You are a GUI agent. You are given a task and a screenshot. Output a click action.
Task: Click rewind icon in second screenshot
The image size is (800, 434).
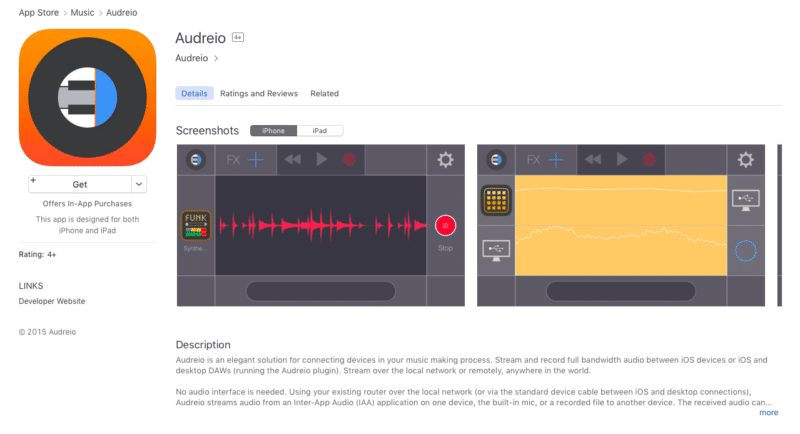coord(592,160)
